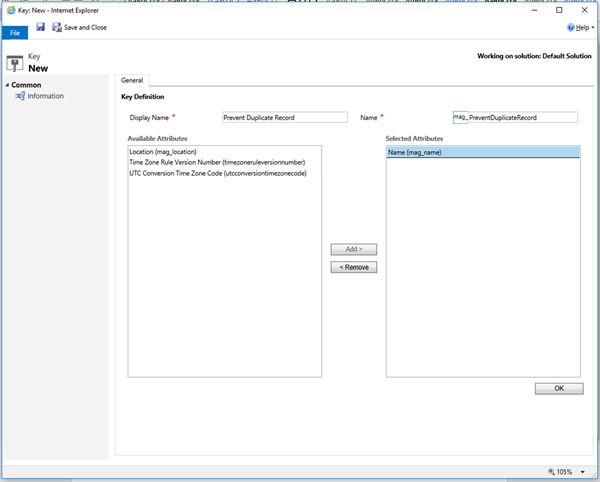Select UTC Conversion Time Zone Code attribute
The width and height of the screenshot is (600, 482).
(x=217, y=173)
